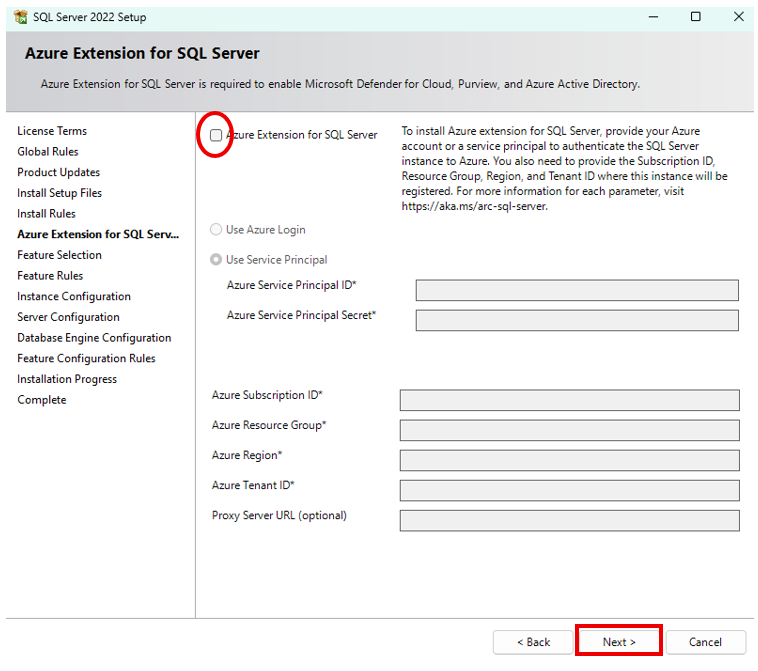The image size is (758, 671).
Task: Click the Azure Subscription ID field
Action: [x=569, y=400]
